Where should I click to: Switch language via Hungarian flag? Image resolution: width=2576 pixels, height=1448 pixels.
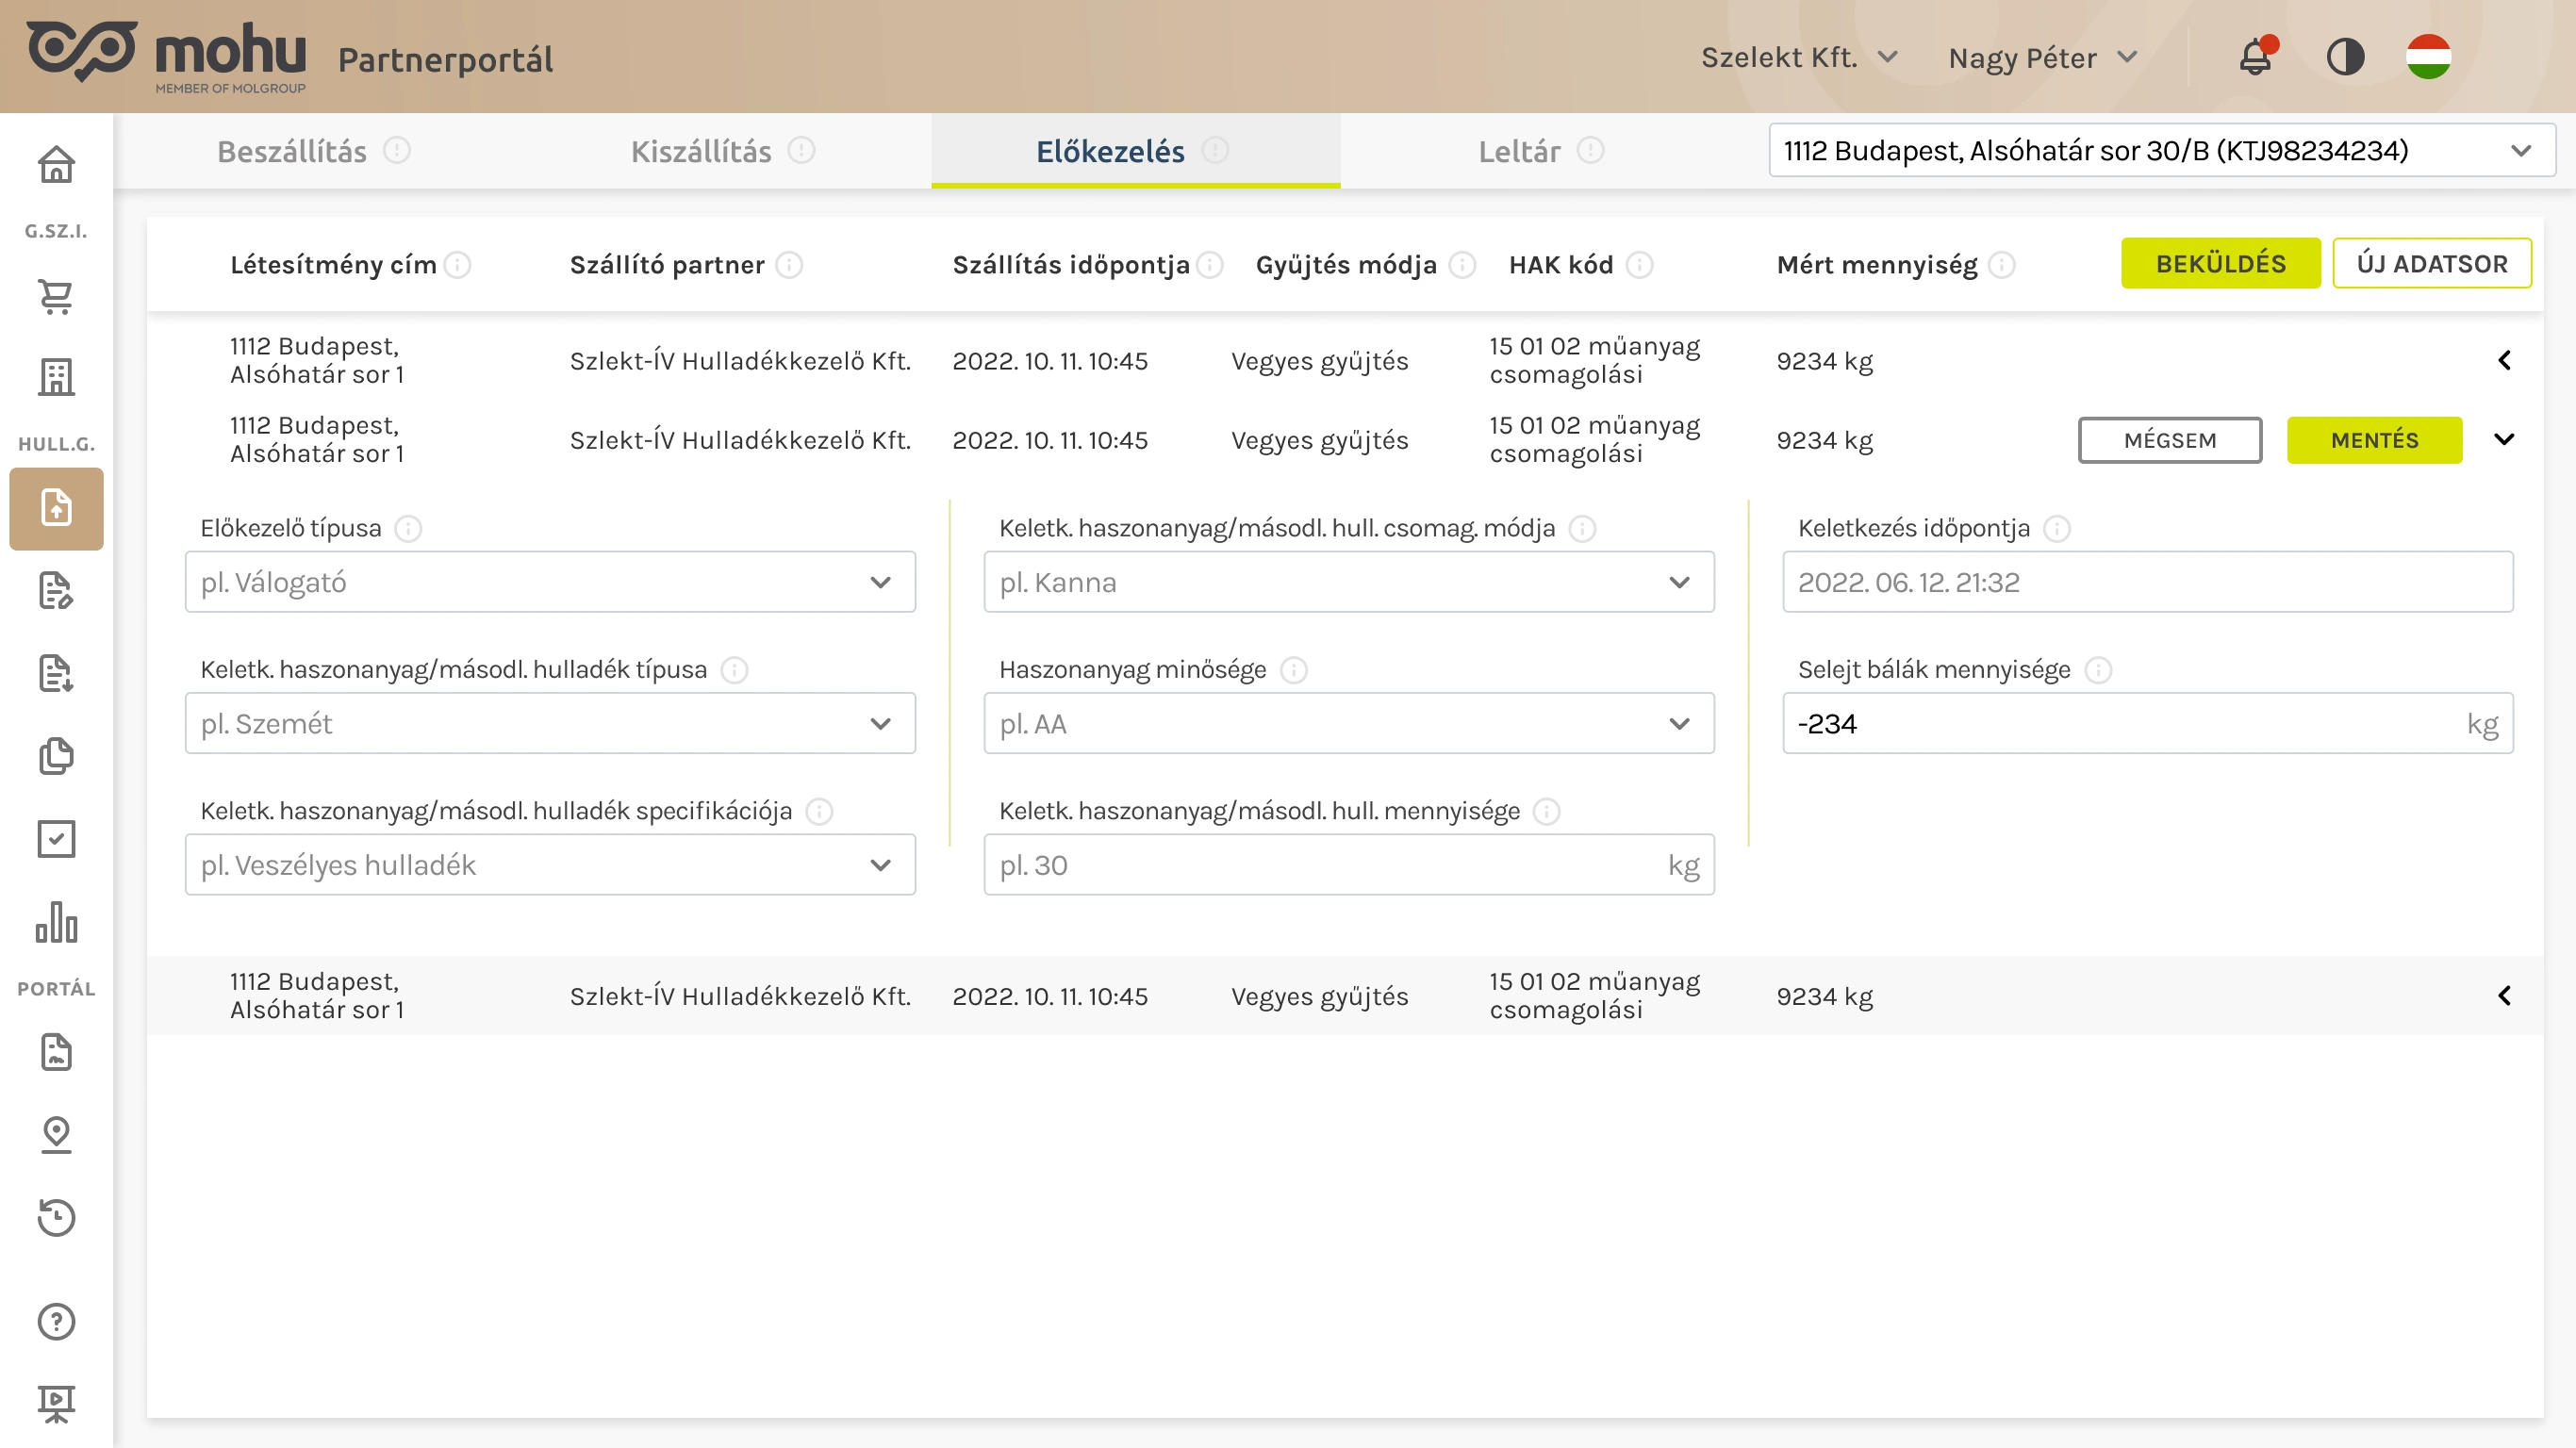(x=2428, y=57)
